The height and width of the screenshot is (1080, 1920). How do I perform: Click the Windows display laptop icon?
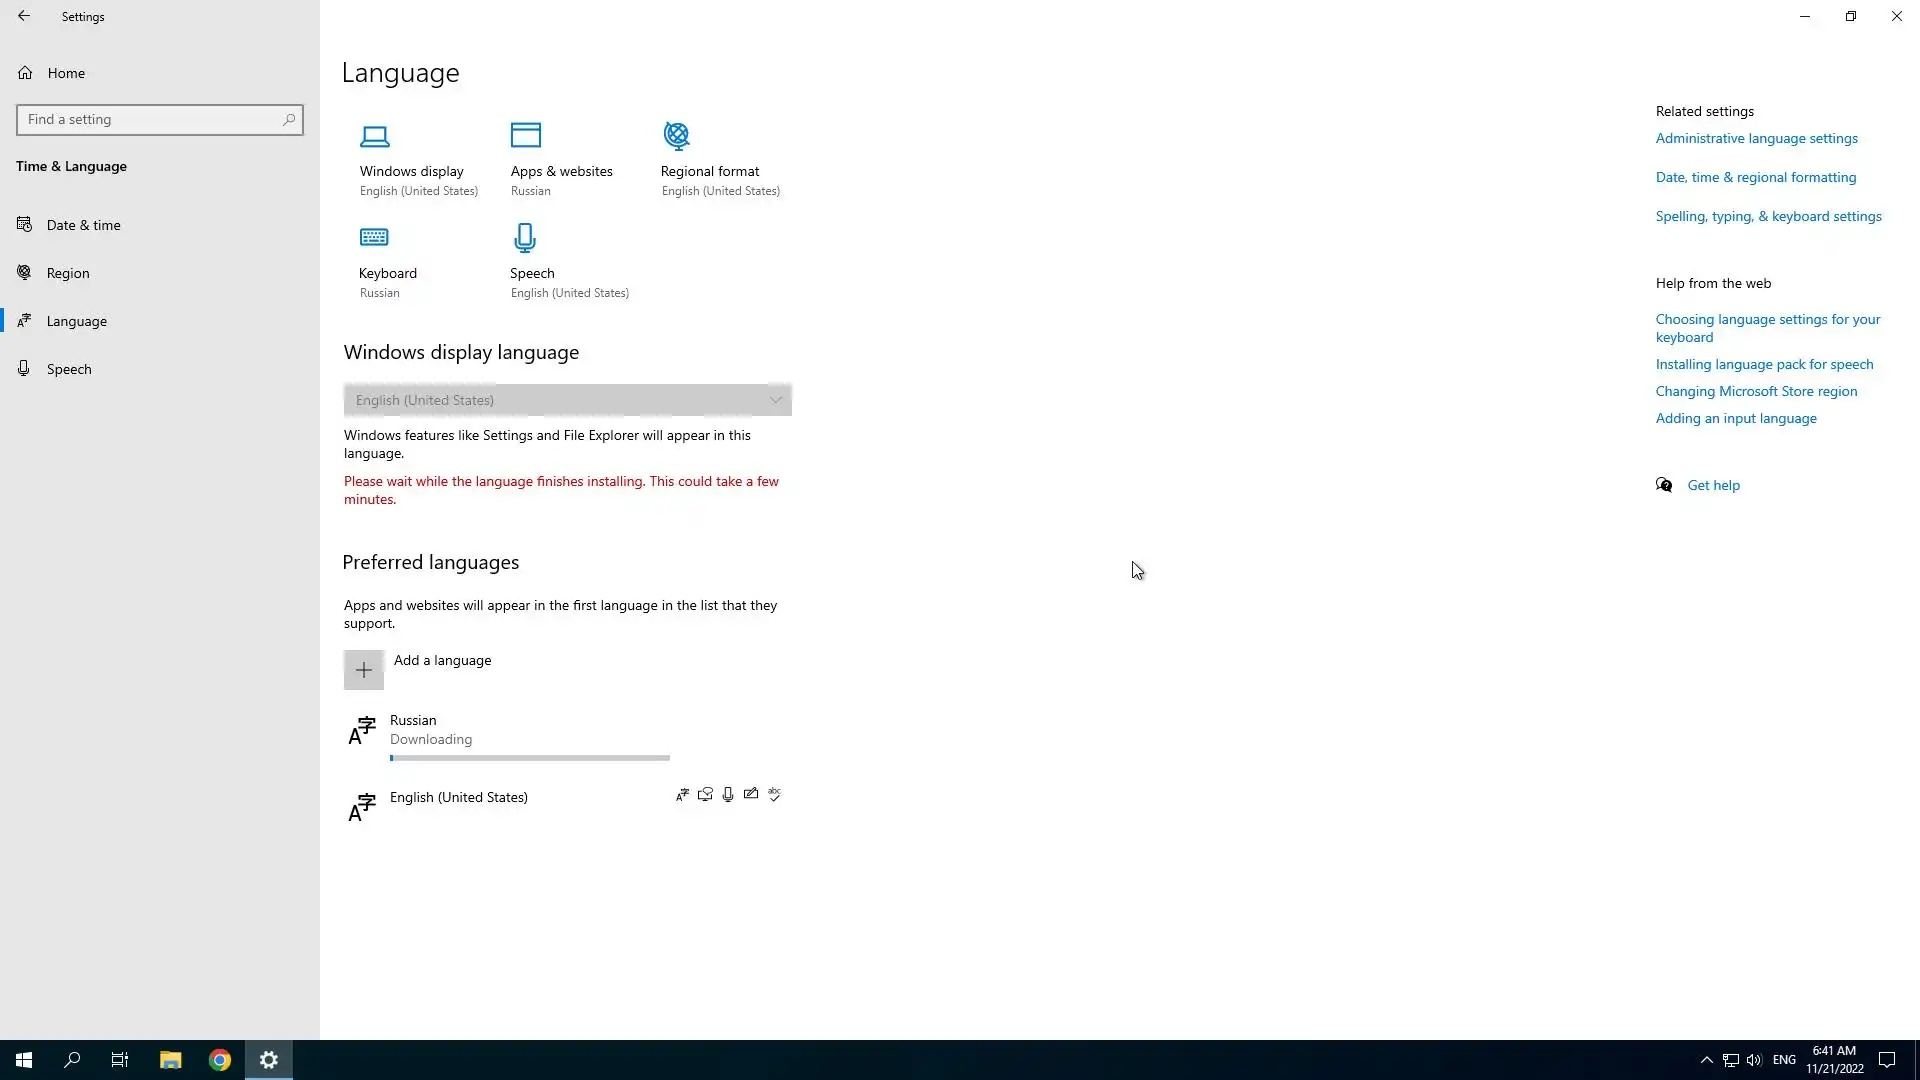(x=375, y=136)
